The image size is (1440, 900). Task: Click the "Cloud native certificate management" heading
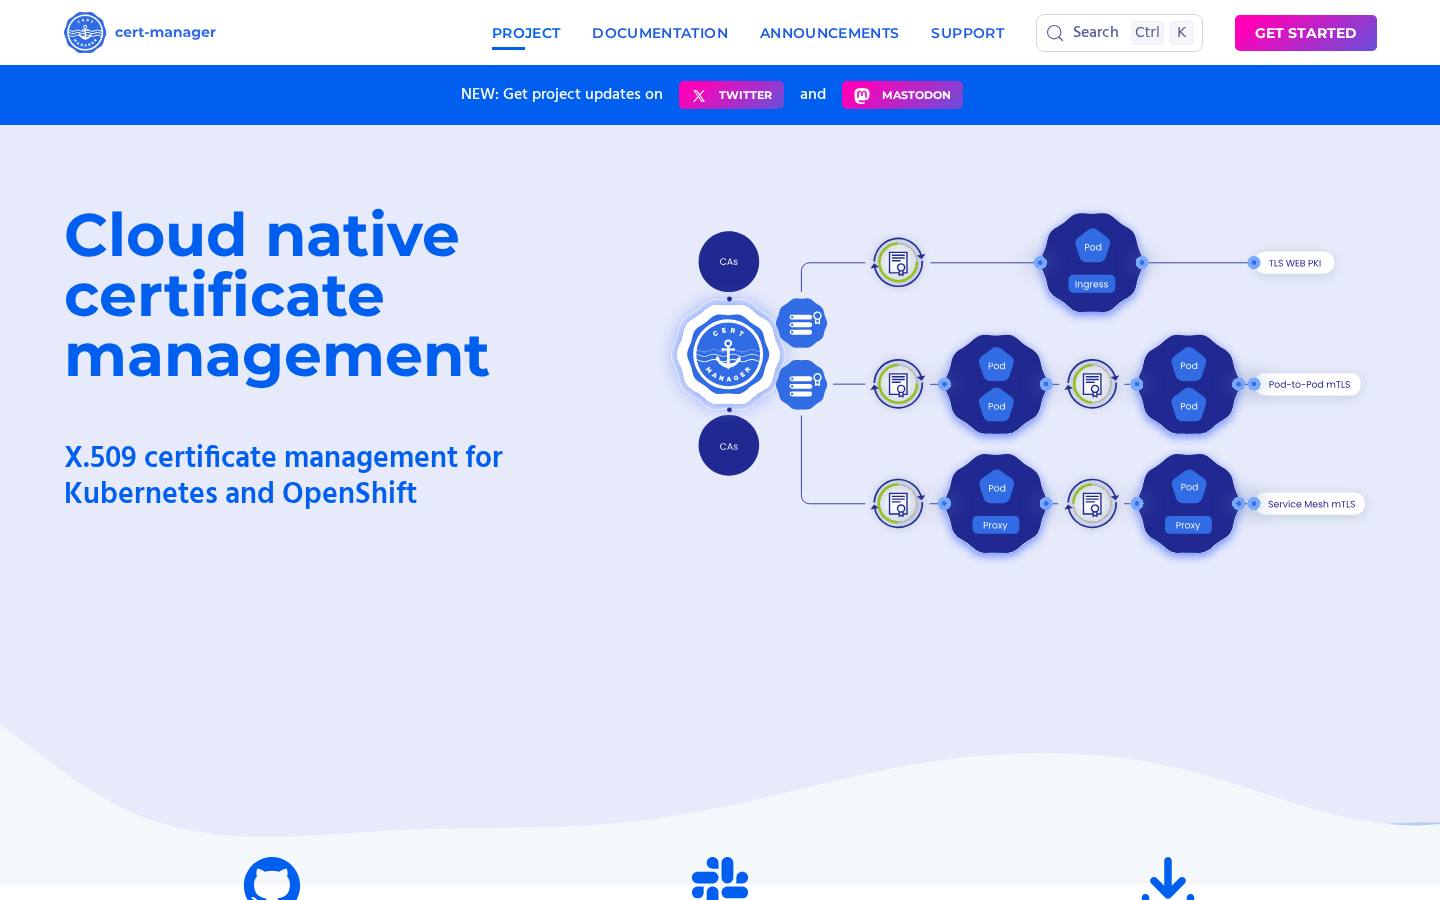coord(276,295)
